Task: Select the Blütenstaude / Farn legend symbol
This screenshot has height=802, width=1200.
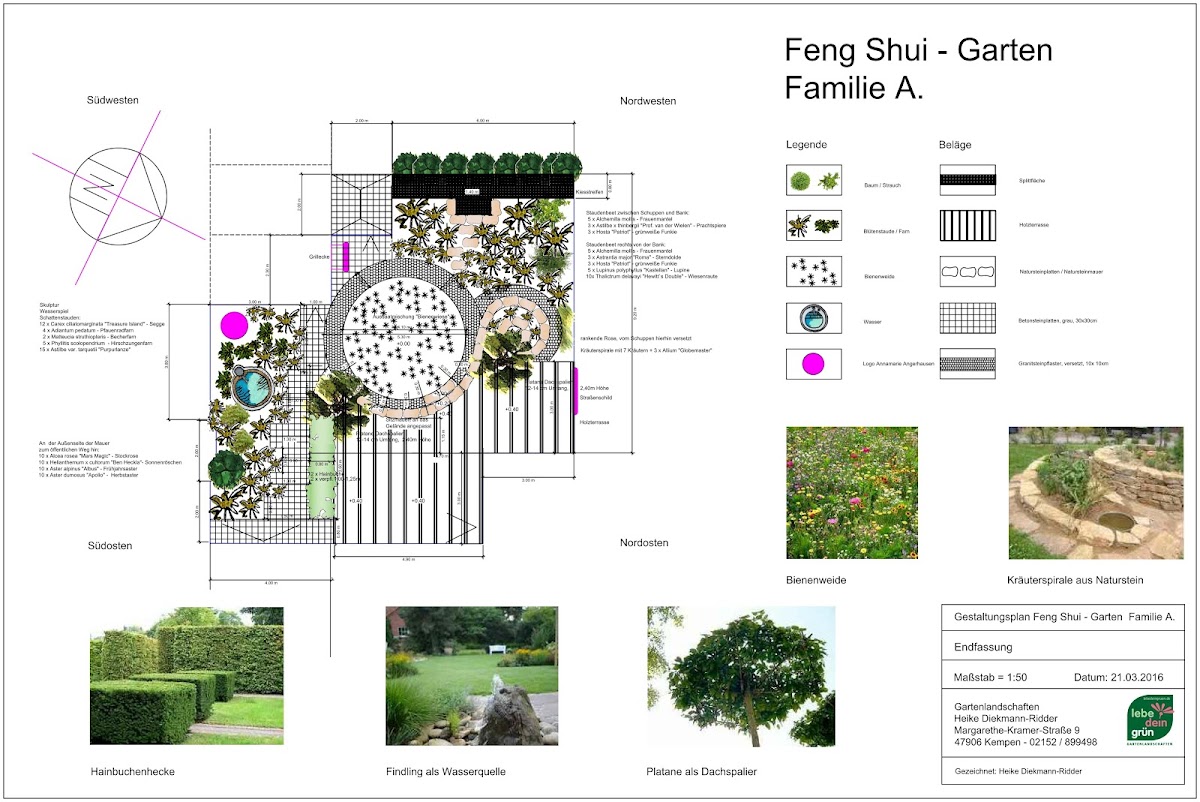Action: 813,225
